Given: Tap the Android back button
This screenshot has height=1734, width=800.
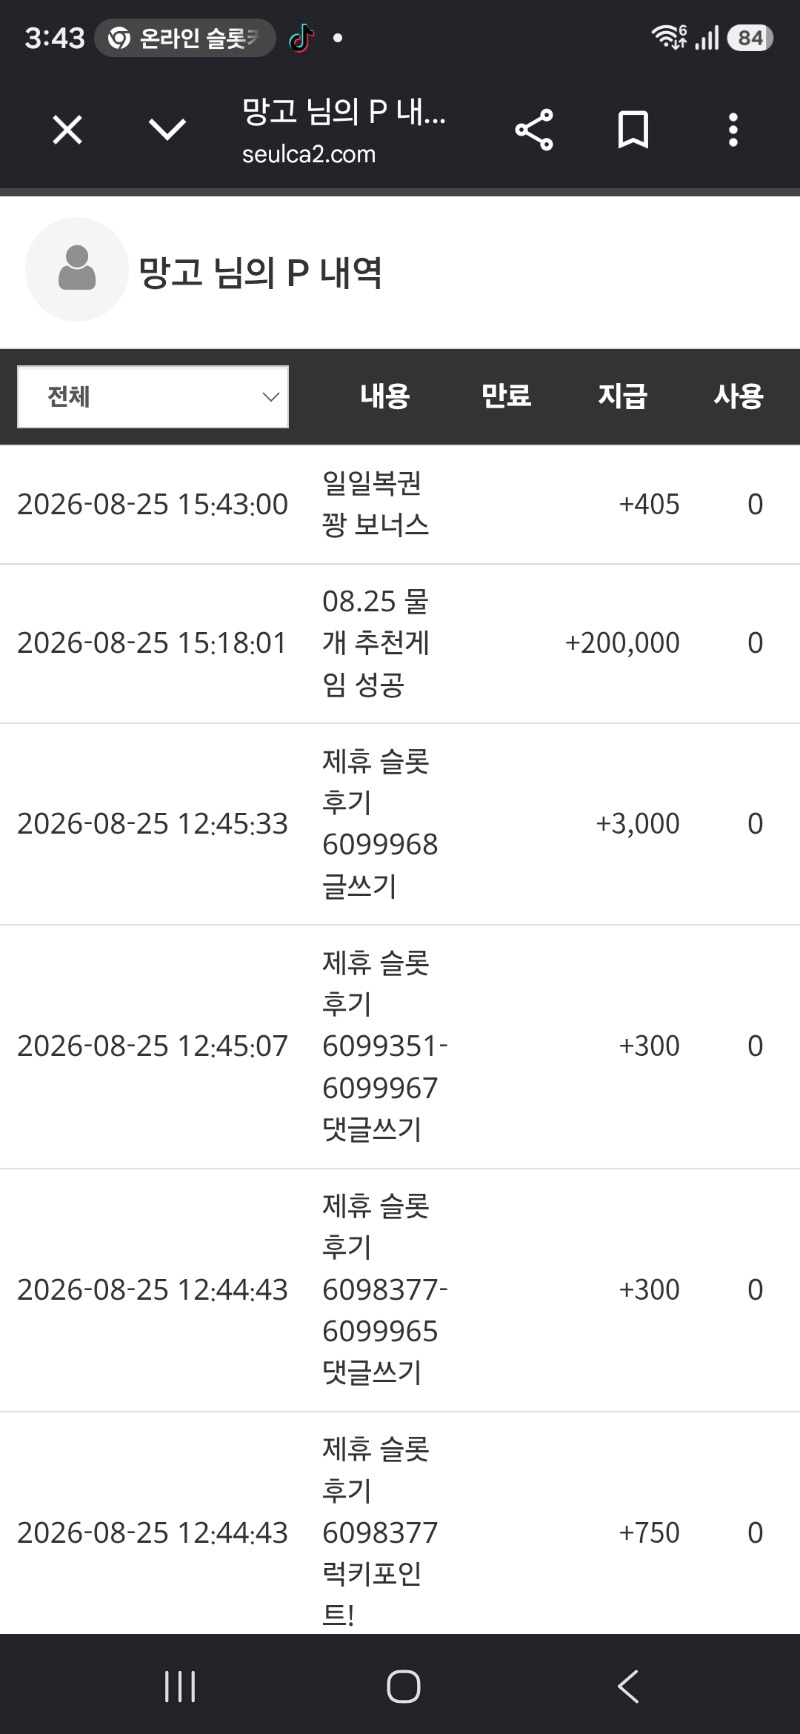Looking at the screenshot, I should [628, 1687].
